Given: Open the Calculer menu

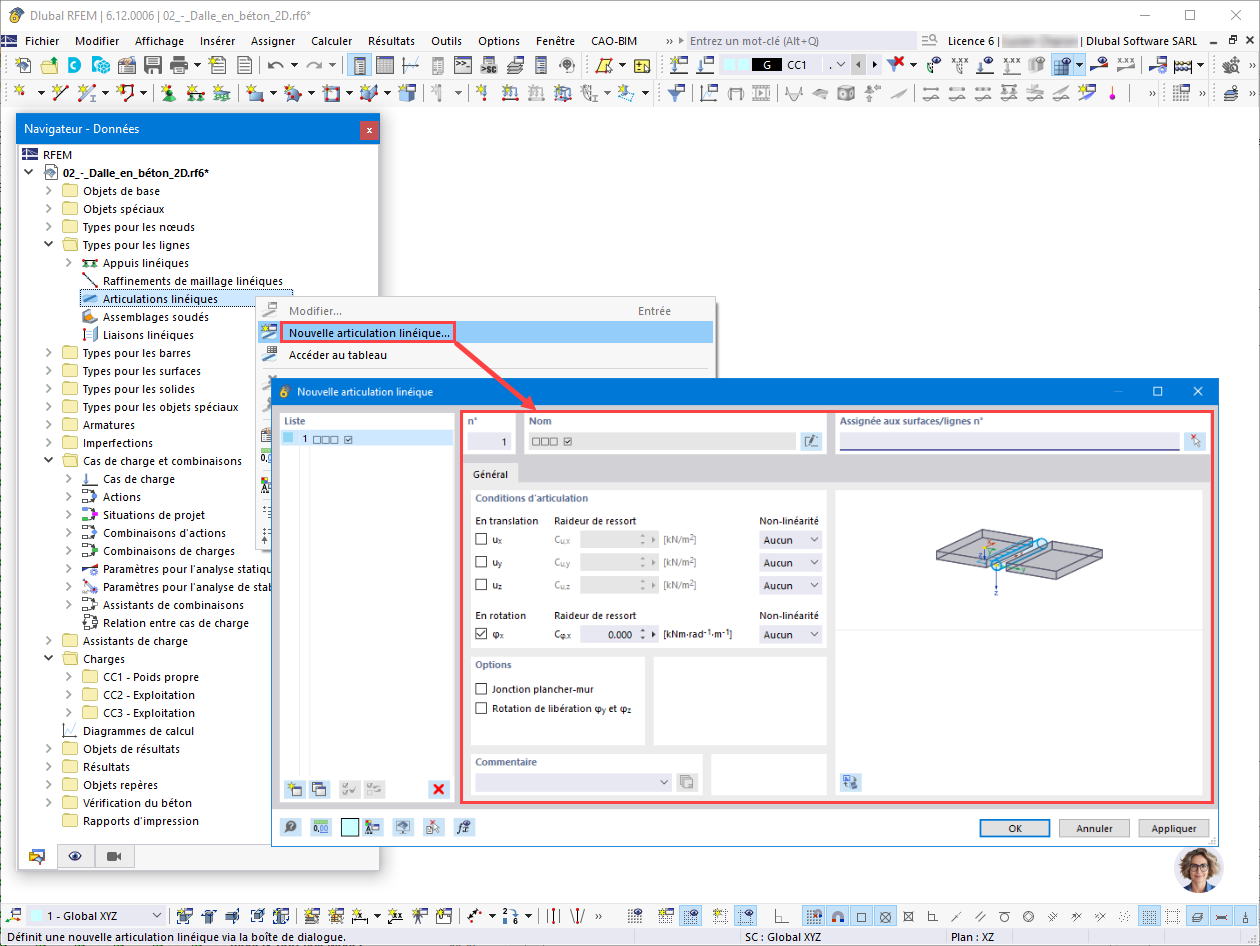Looking at the screenshot, I should (332, 41).
